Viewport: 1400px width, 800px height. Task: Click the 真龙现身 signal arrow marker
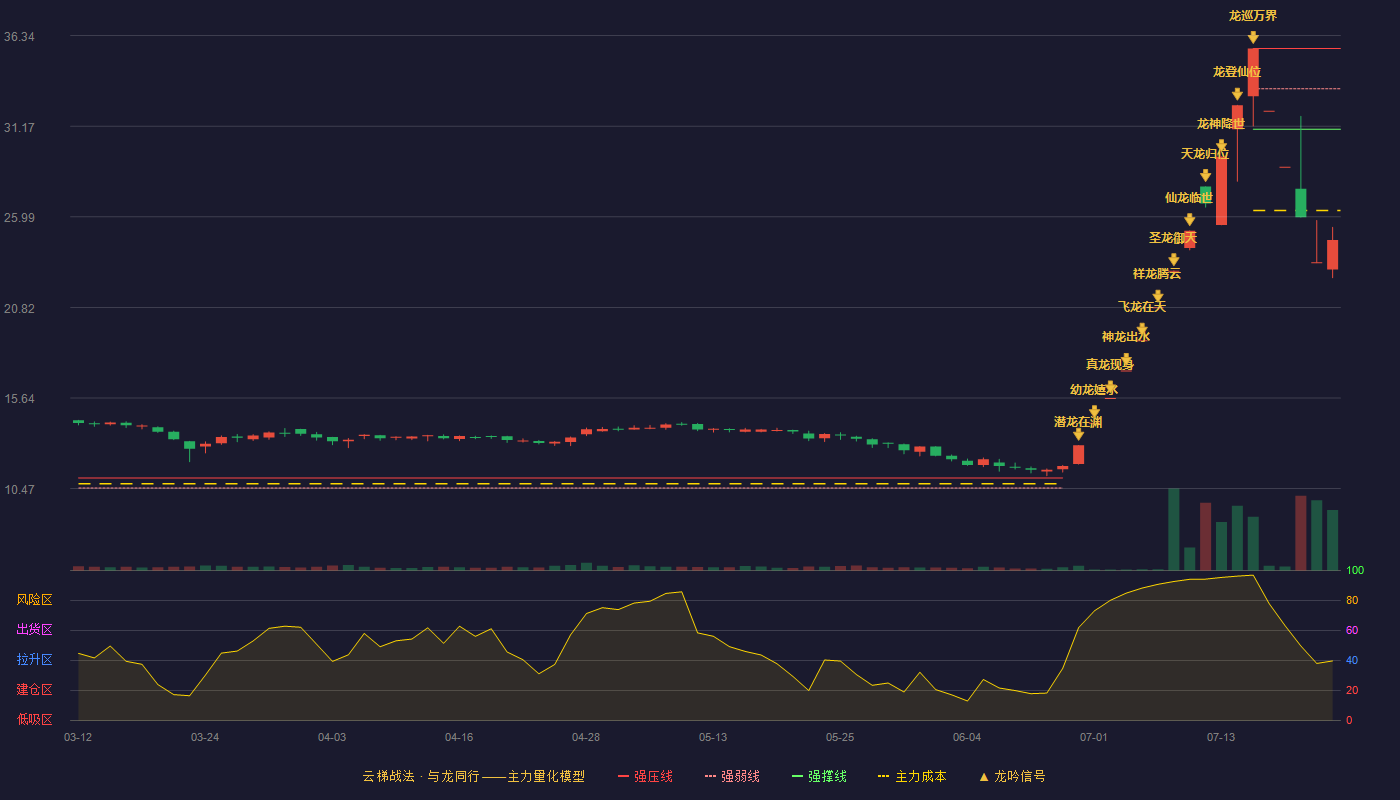click(1110, 386)
